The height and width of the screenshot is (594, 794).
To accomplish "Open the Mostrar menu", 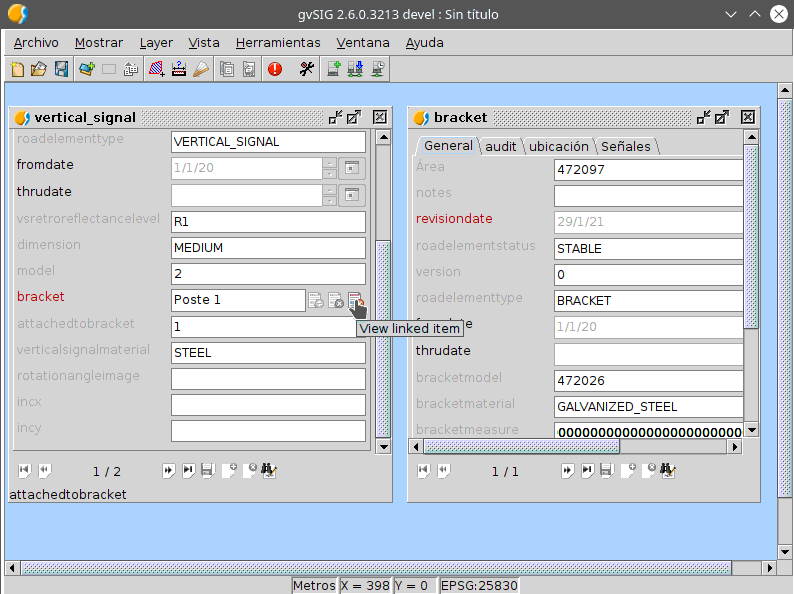I will [99, 43].
